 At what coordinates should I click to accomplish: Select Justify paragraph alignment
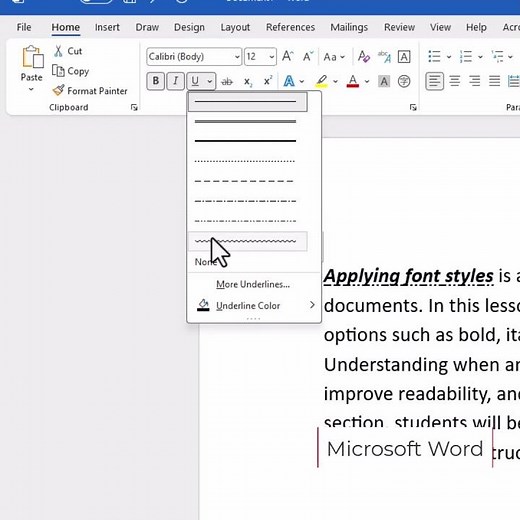click(x=494, y=81)
